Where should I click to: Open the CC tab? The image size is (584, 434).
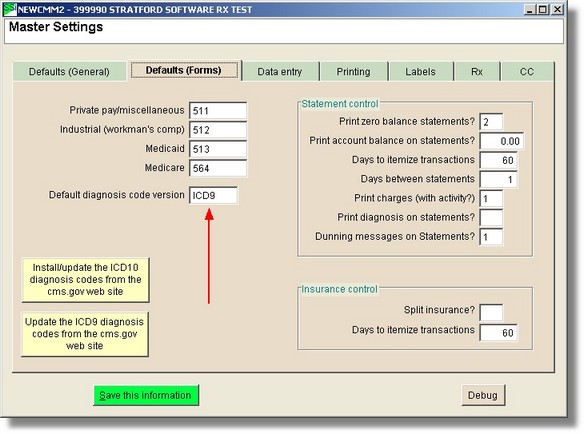[527, 72]
